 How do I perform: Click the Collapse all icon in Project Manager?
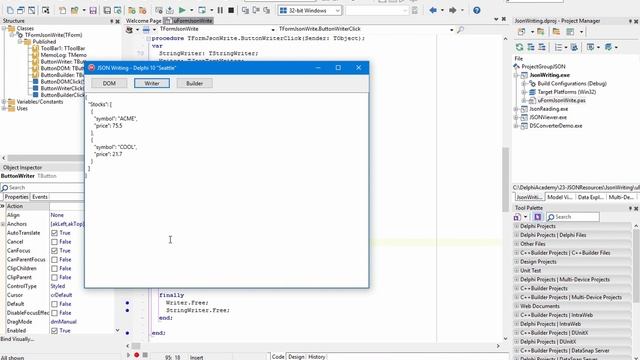[x=542, y=47]
